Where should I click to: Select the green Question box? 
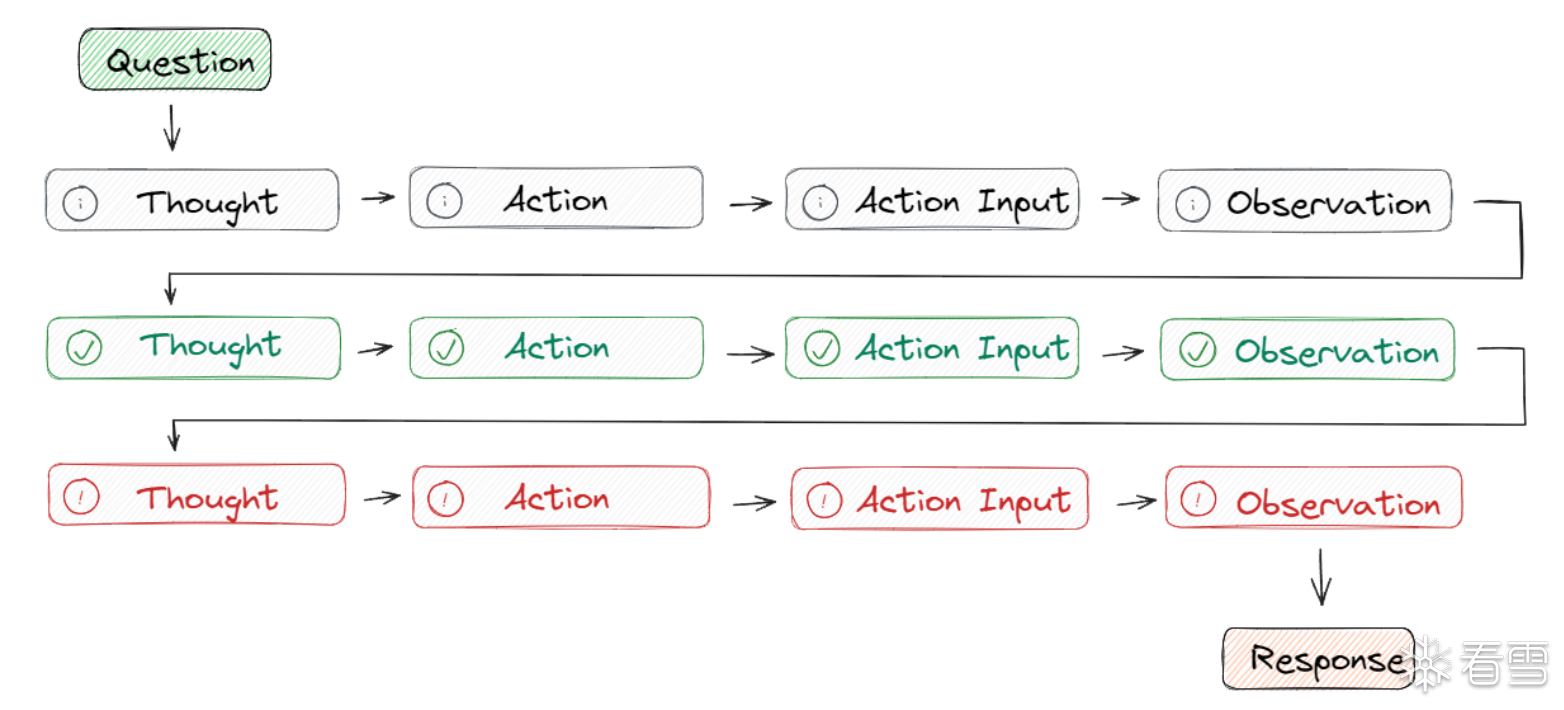(x=175, y=60)
